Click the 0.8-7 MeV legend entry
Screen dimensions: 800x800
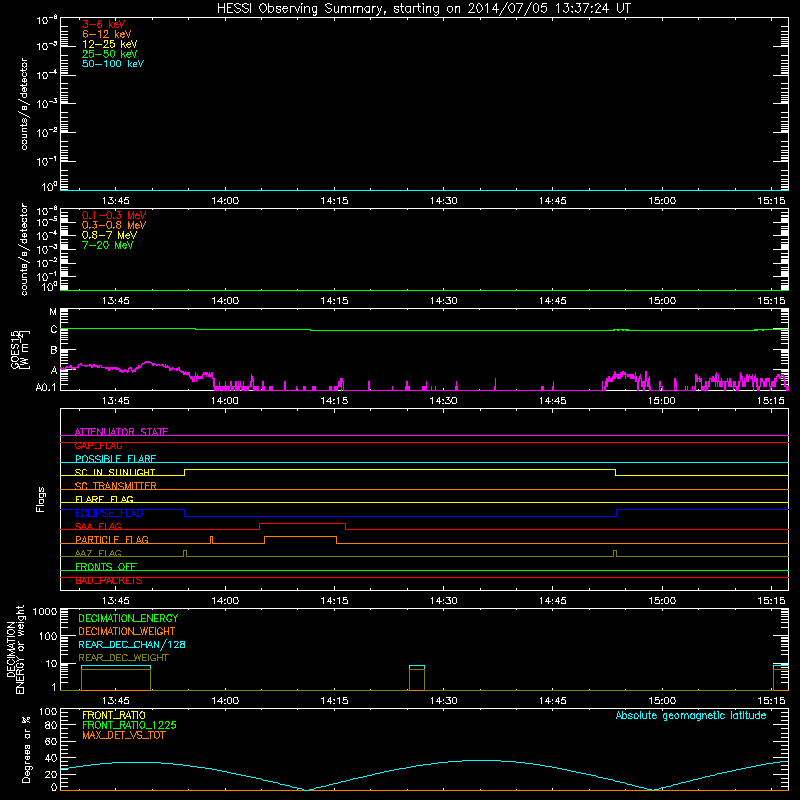[x=109, y=235]
